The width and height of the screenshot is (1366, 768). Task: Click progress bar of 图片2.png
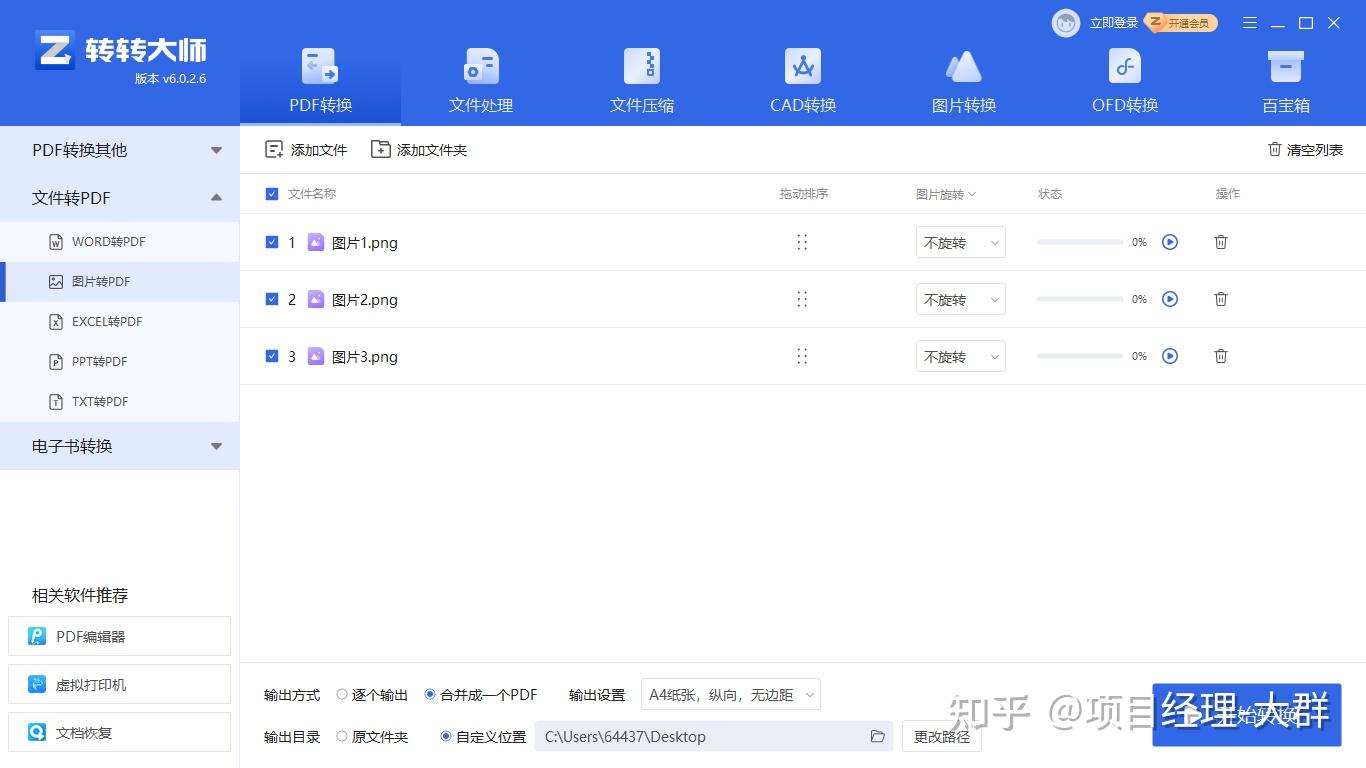click(x=1080, y=299)
